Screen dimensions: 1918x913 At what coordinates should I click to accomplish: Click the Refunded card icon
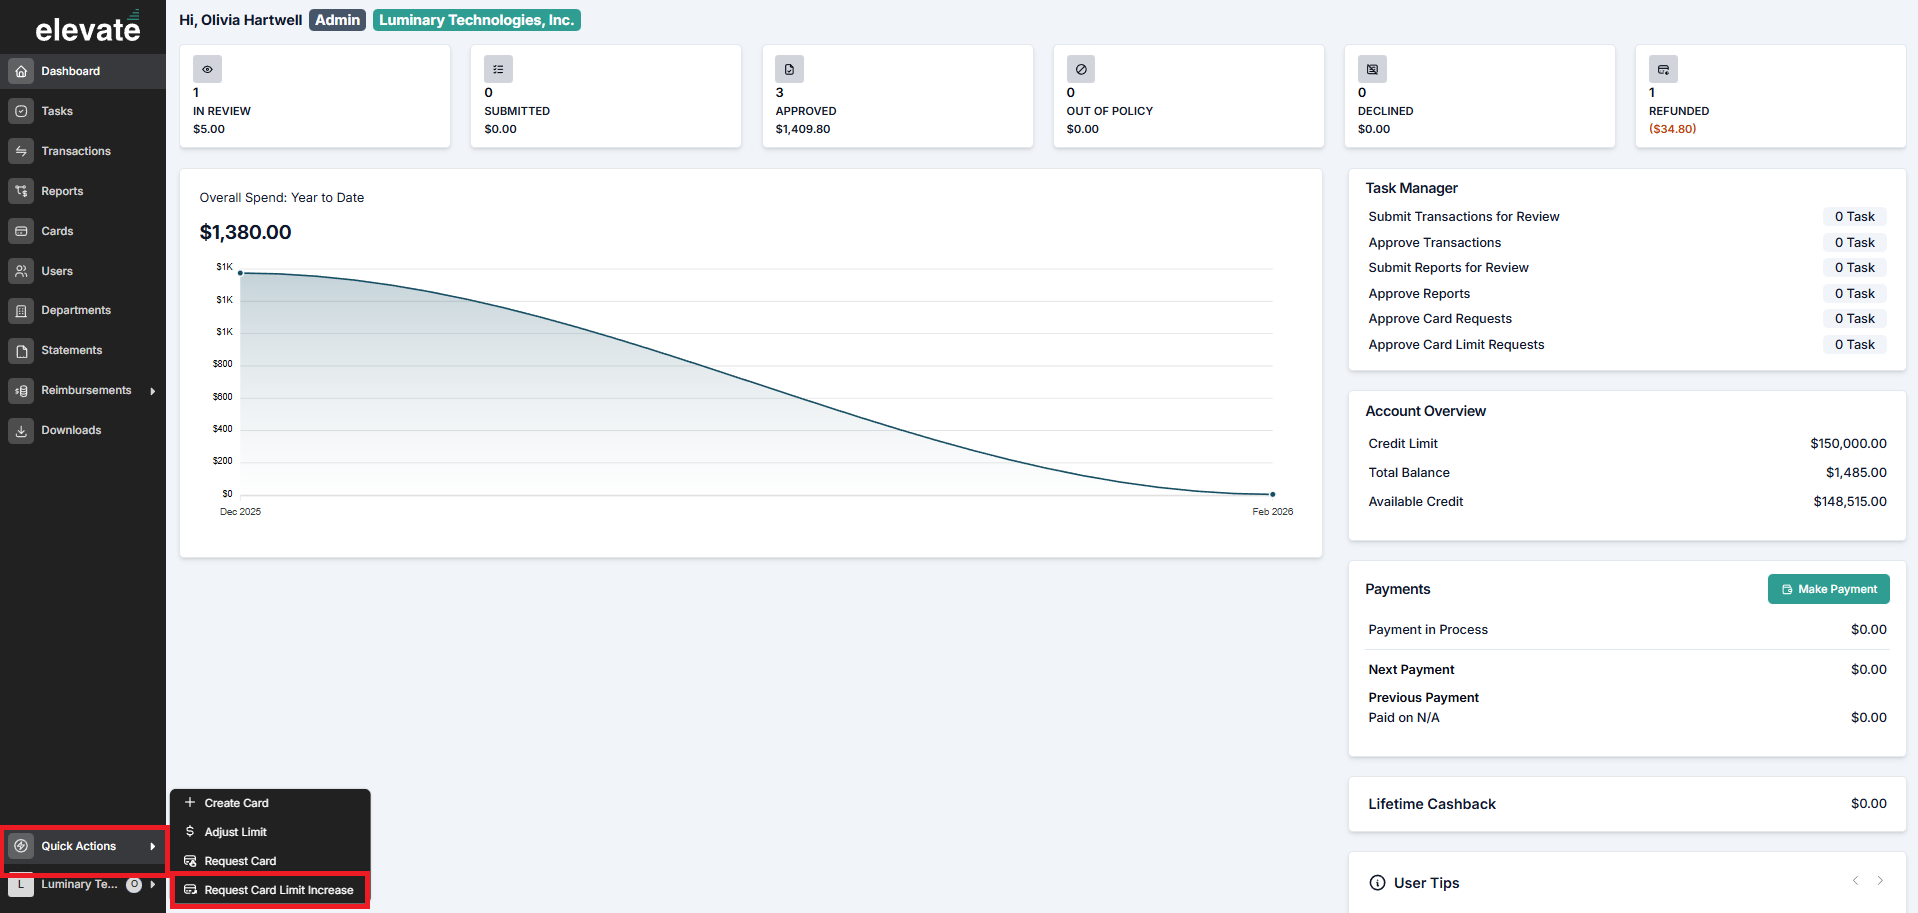(x=1663, y=69)
